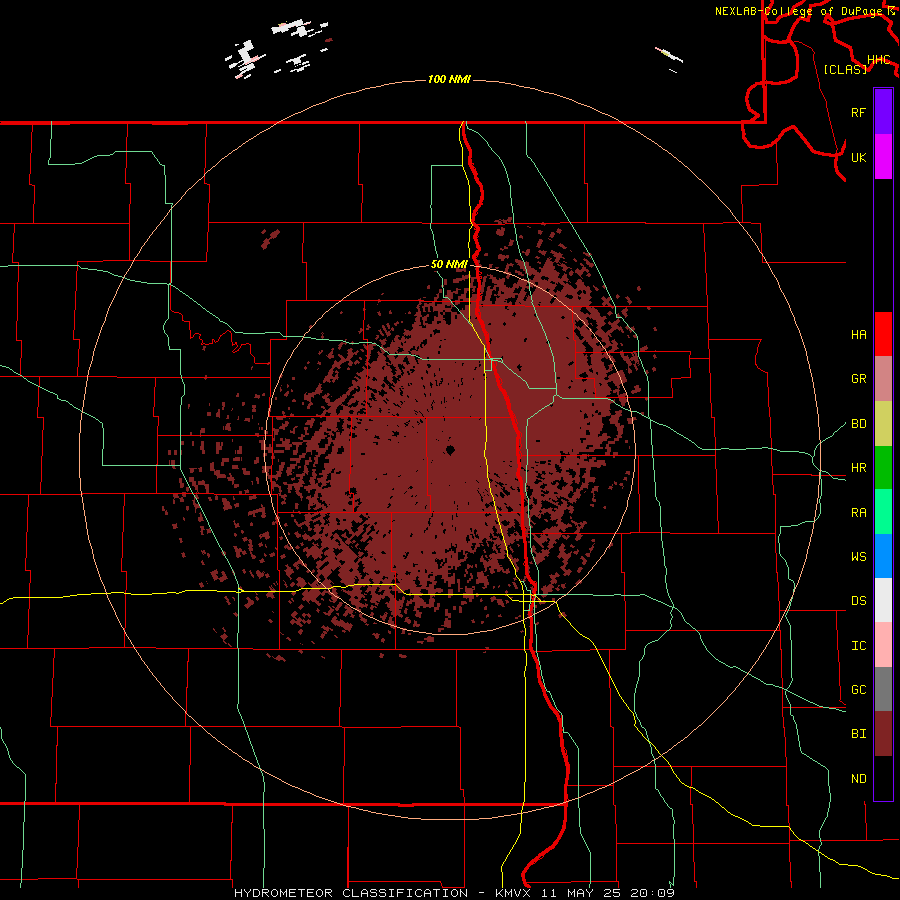Image resolution: width=900 pixels, height=900 pixels.
Task: Click the [CLAS] unit label
Action: [845, 69]
